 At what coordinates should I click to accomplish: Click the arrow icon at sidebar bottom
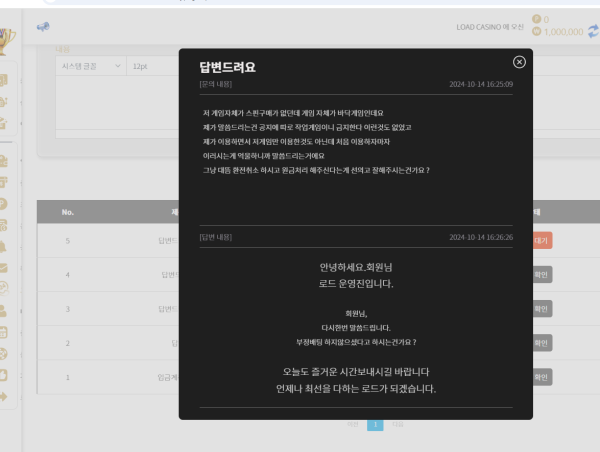click(x=5, y=396)
